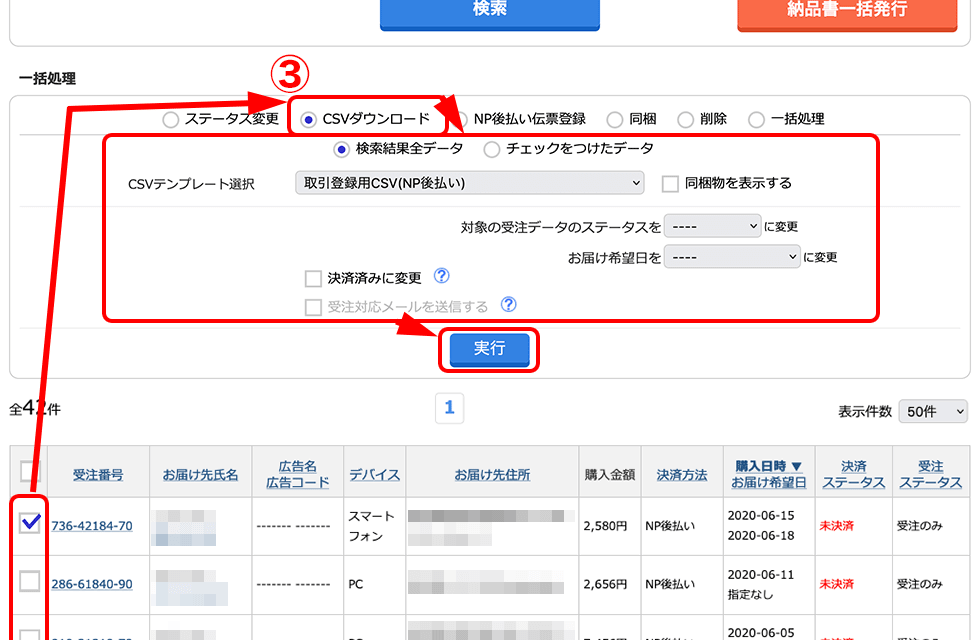Click the 購入金額 column header

pyautogui.click(x=610, y=475)
